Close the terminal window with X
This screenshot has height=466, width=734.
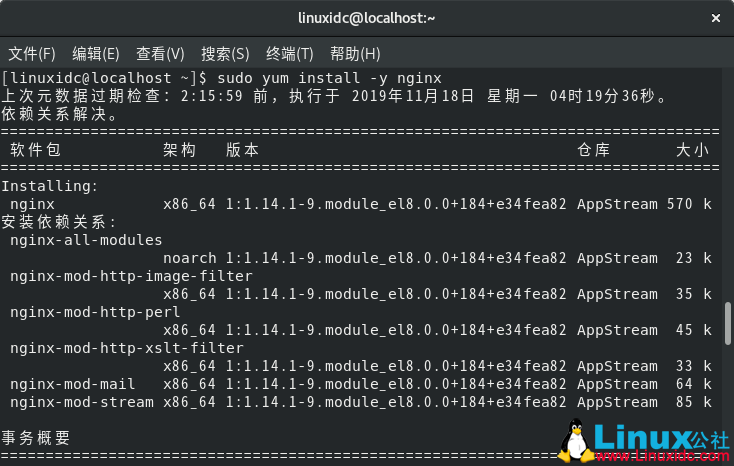pos(716,18)
